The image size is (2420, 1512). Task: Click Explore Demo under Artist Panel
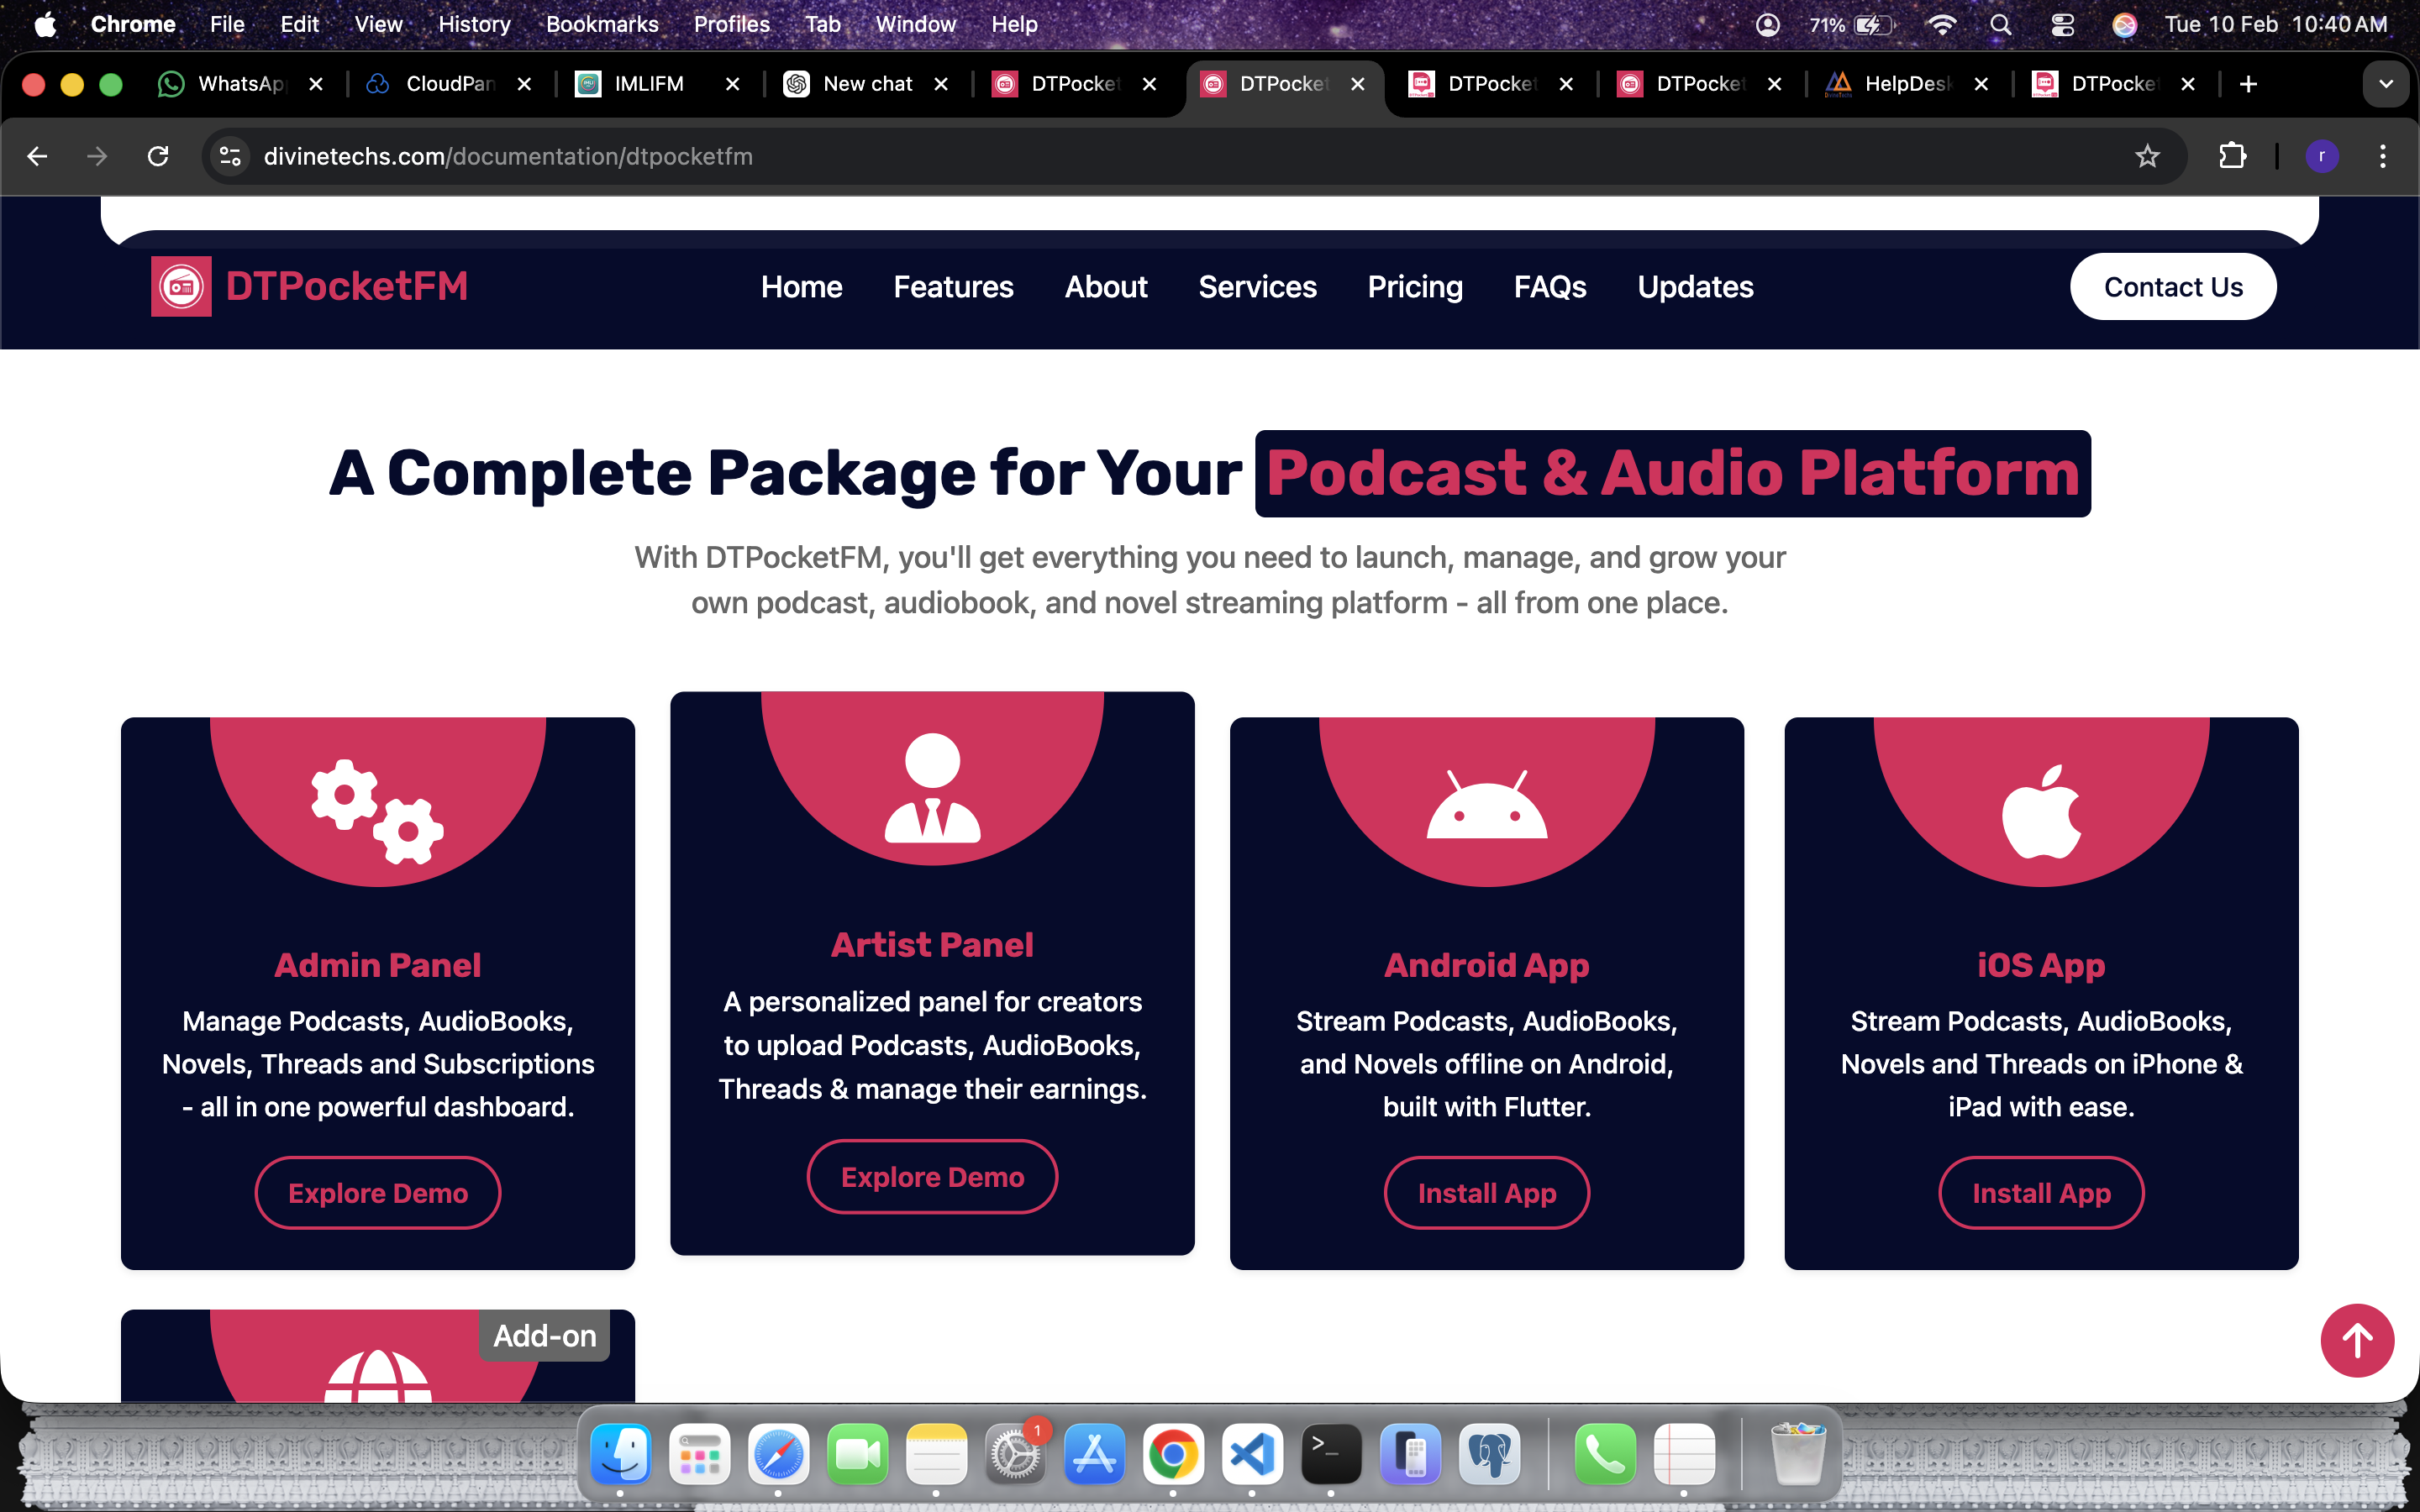(x=932, y=1177)
